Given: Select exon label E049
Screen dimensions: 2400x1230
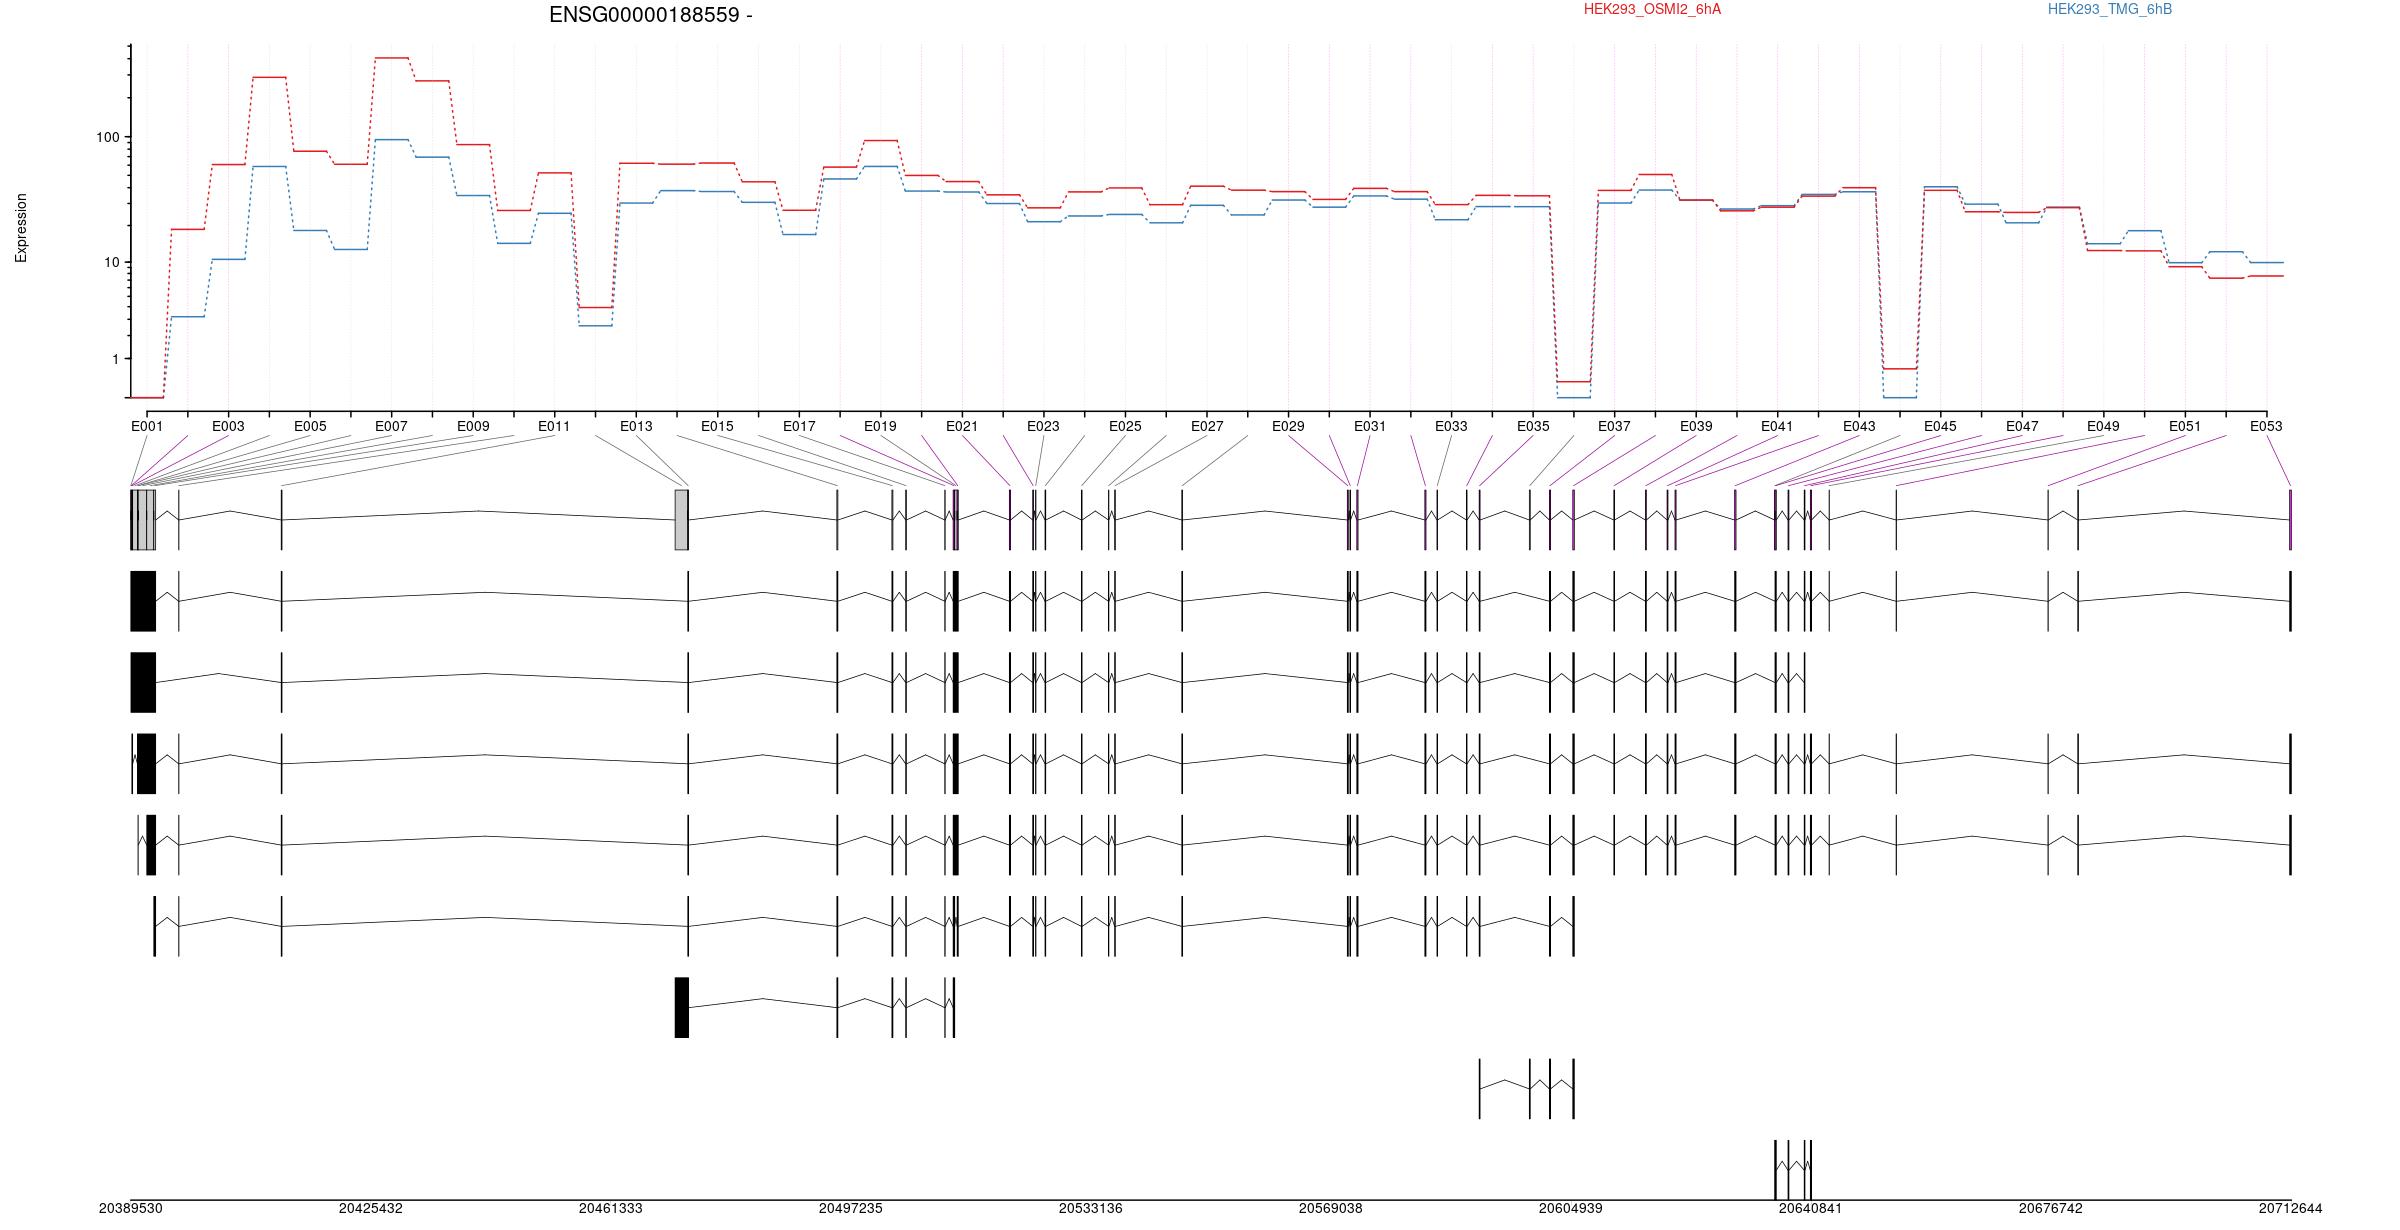Looking at the screenshot, I should [2103, 426].
